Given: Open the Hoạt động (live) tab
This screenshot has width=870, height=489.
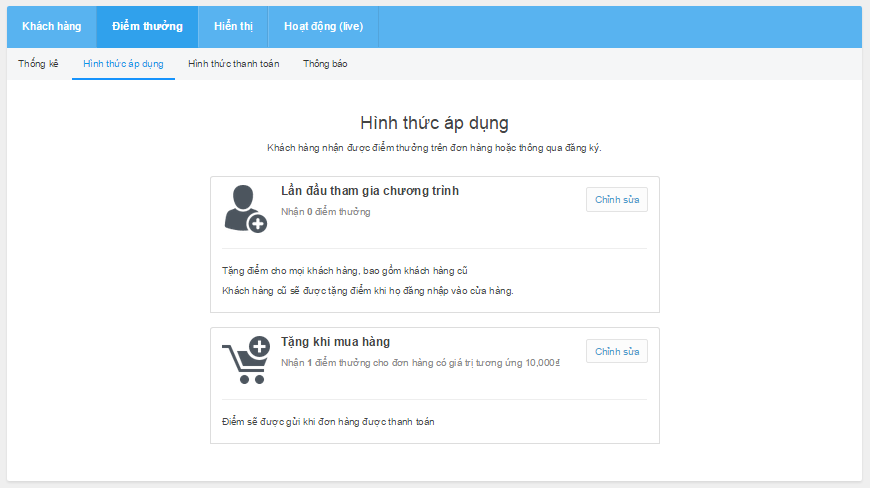Looking at the screenshot, I should [323, 27].
